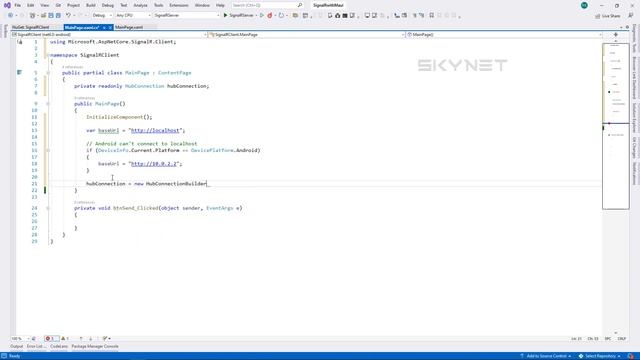640x360 pixels.
Task: Click the class indicator icon on line 5
Action: coord(19,72)
